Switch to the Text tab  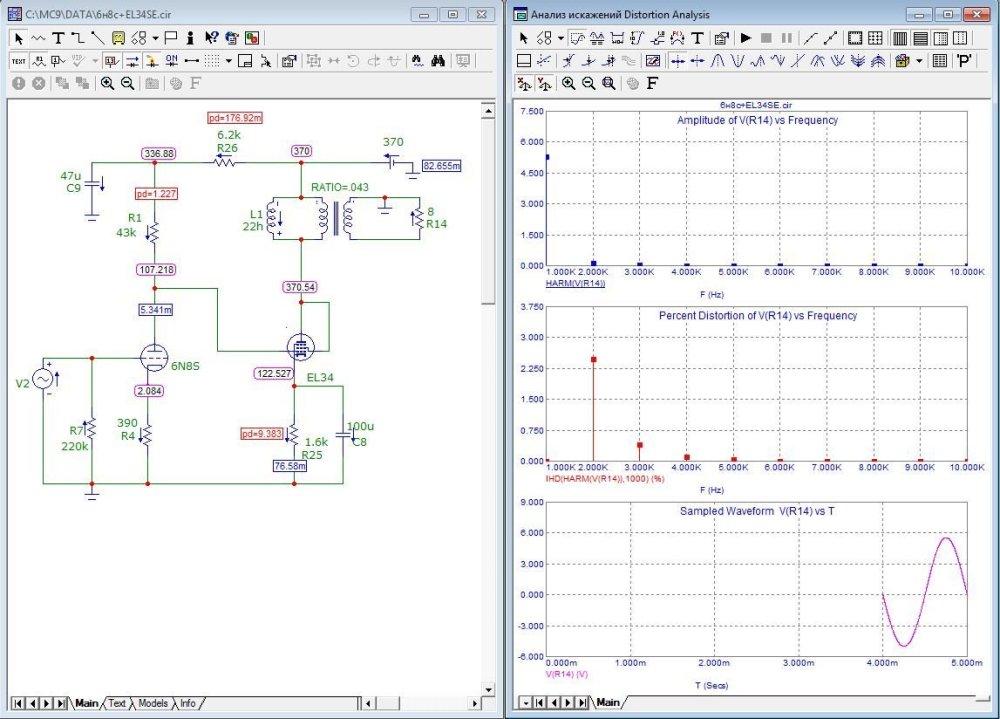coord(117,703)
